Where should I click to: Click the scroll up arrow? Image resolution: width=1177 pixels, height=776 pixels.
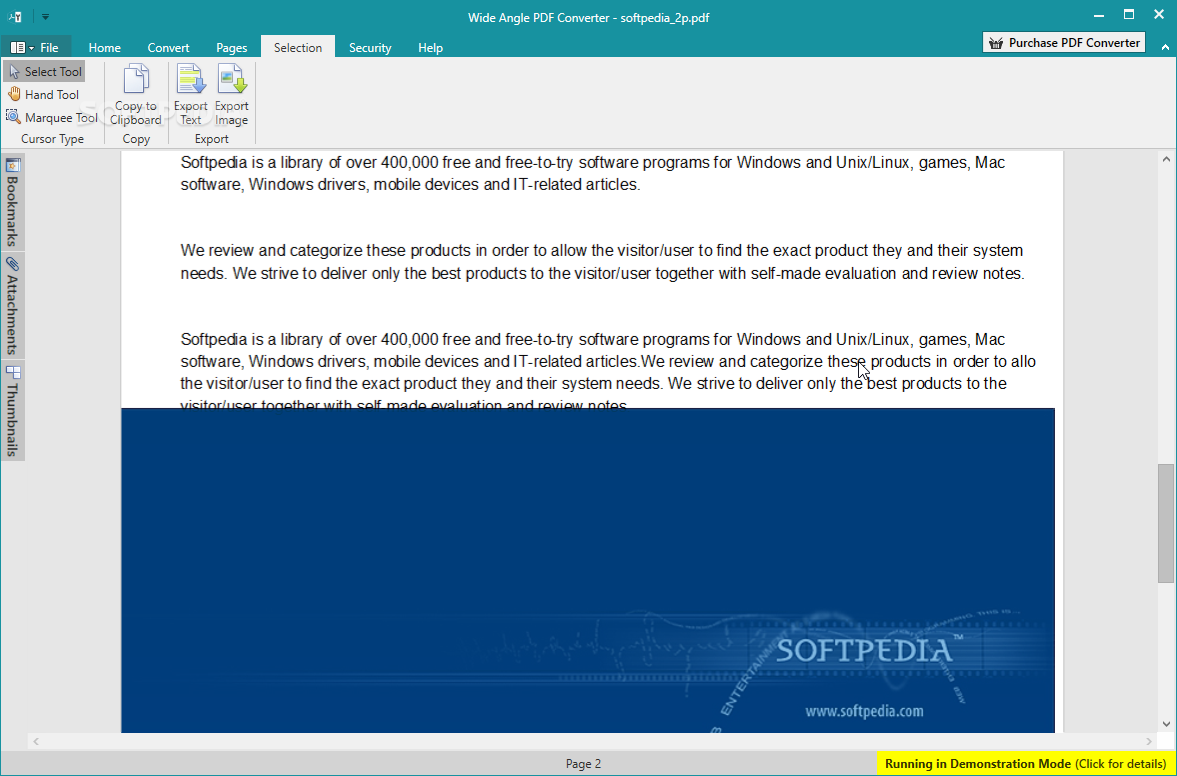tap(1166, 159)
